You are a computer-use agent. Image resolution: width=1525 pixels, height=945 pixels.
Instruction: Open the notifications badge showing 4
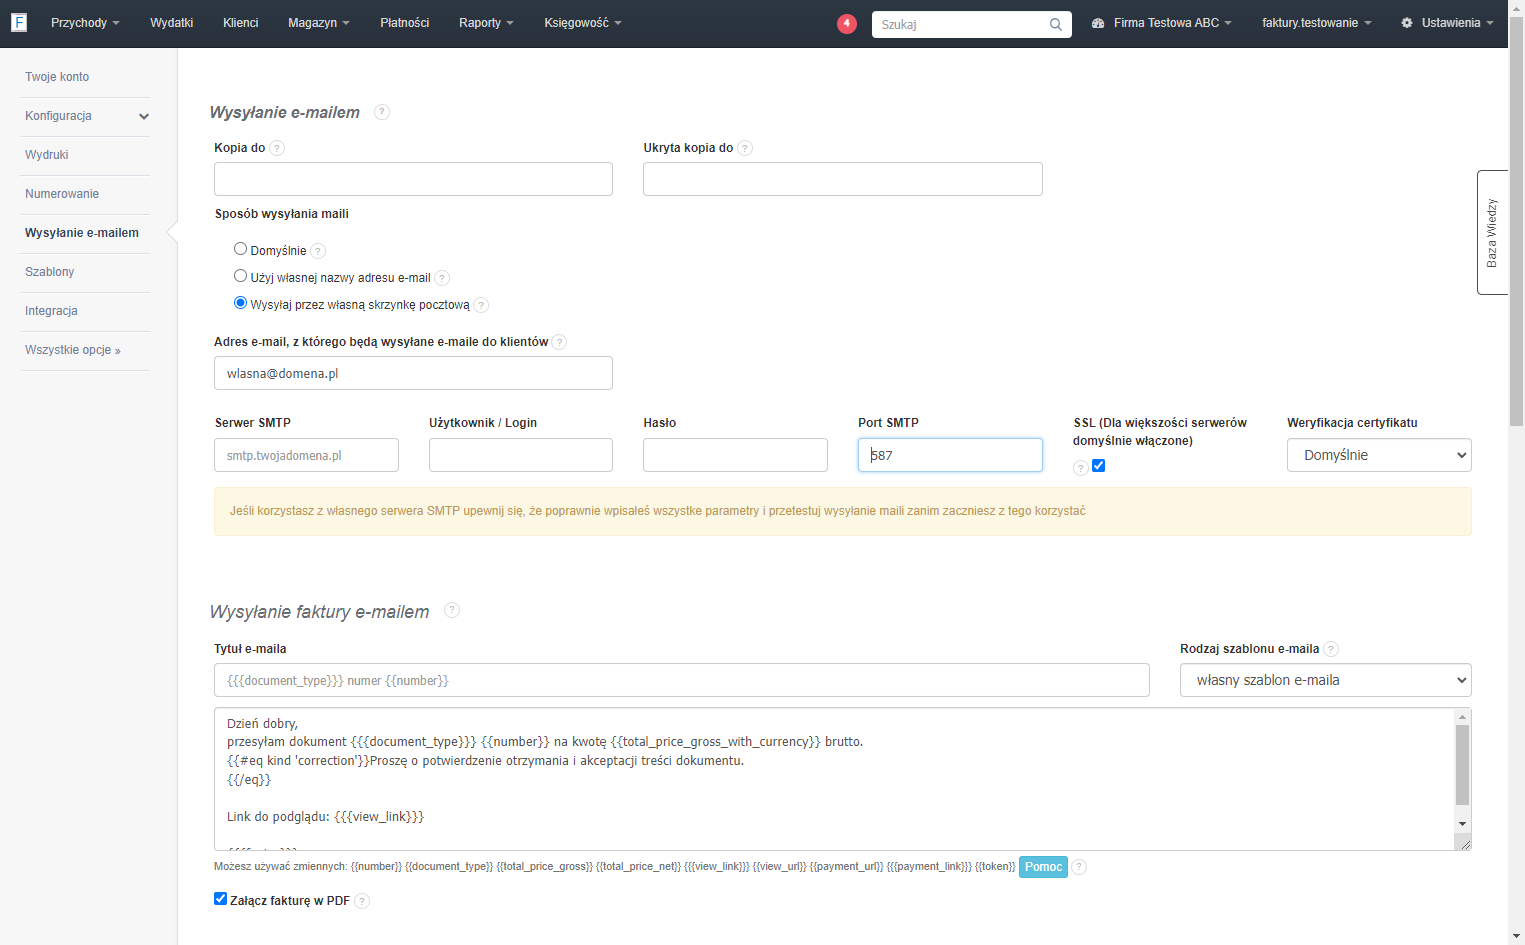[x=847, y=23]
